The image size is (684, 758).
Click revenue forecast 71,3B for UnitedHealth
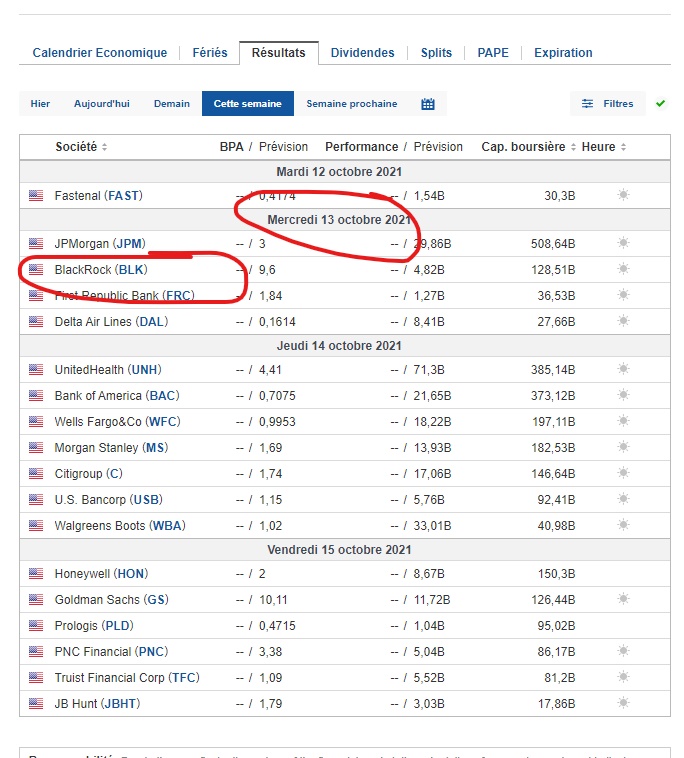pos(429,370)
